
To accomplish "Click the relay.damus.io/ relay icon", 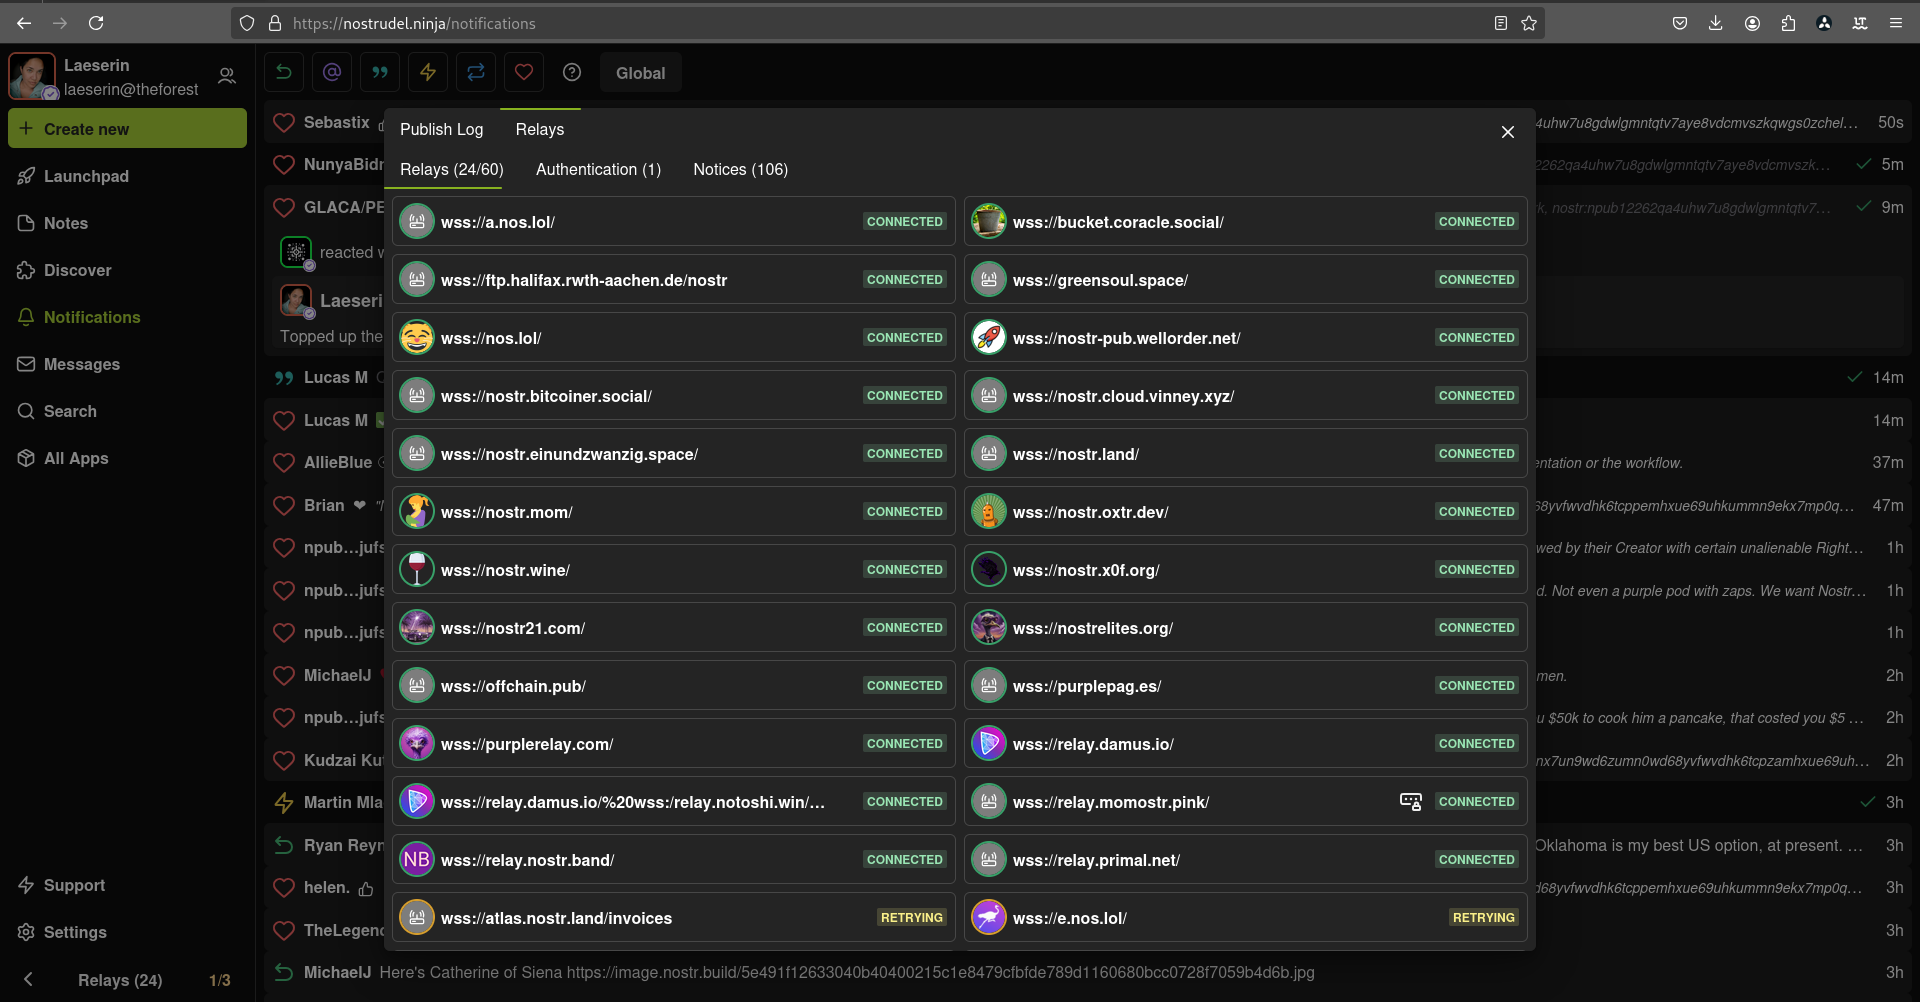I will (x=989, y=744).
